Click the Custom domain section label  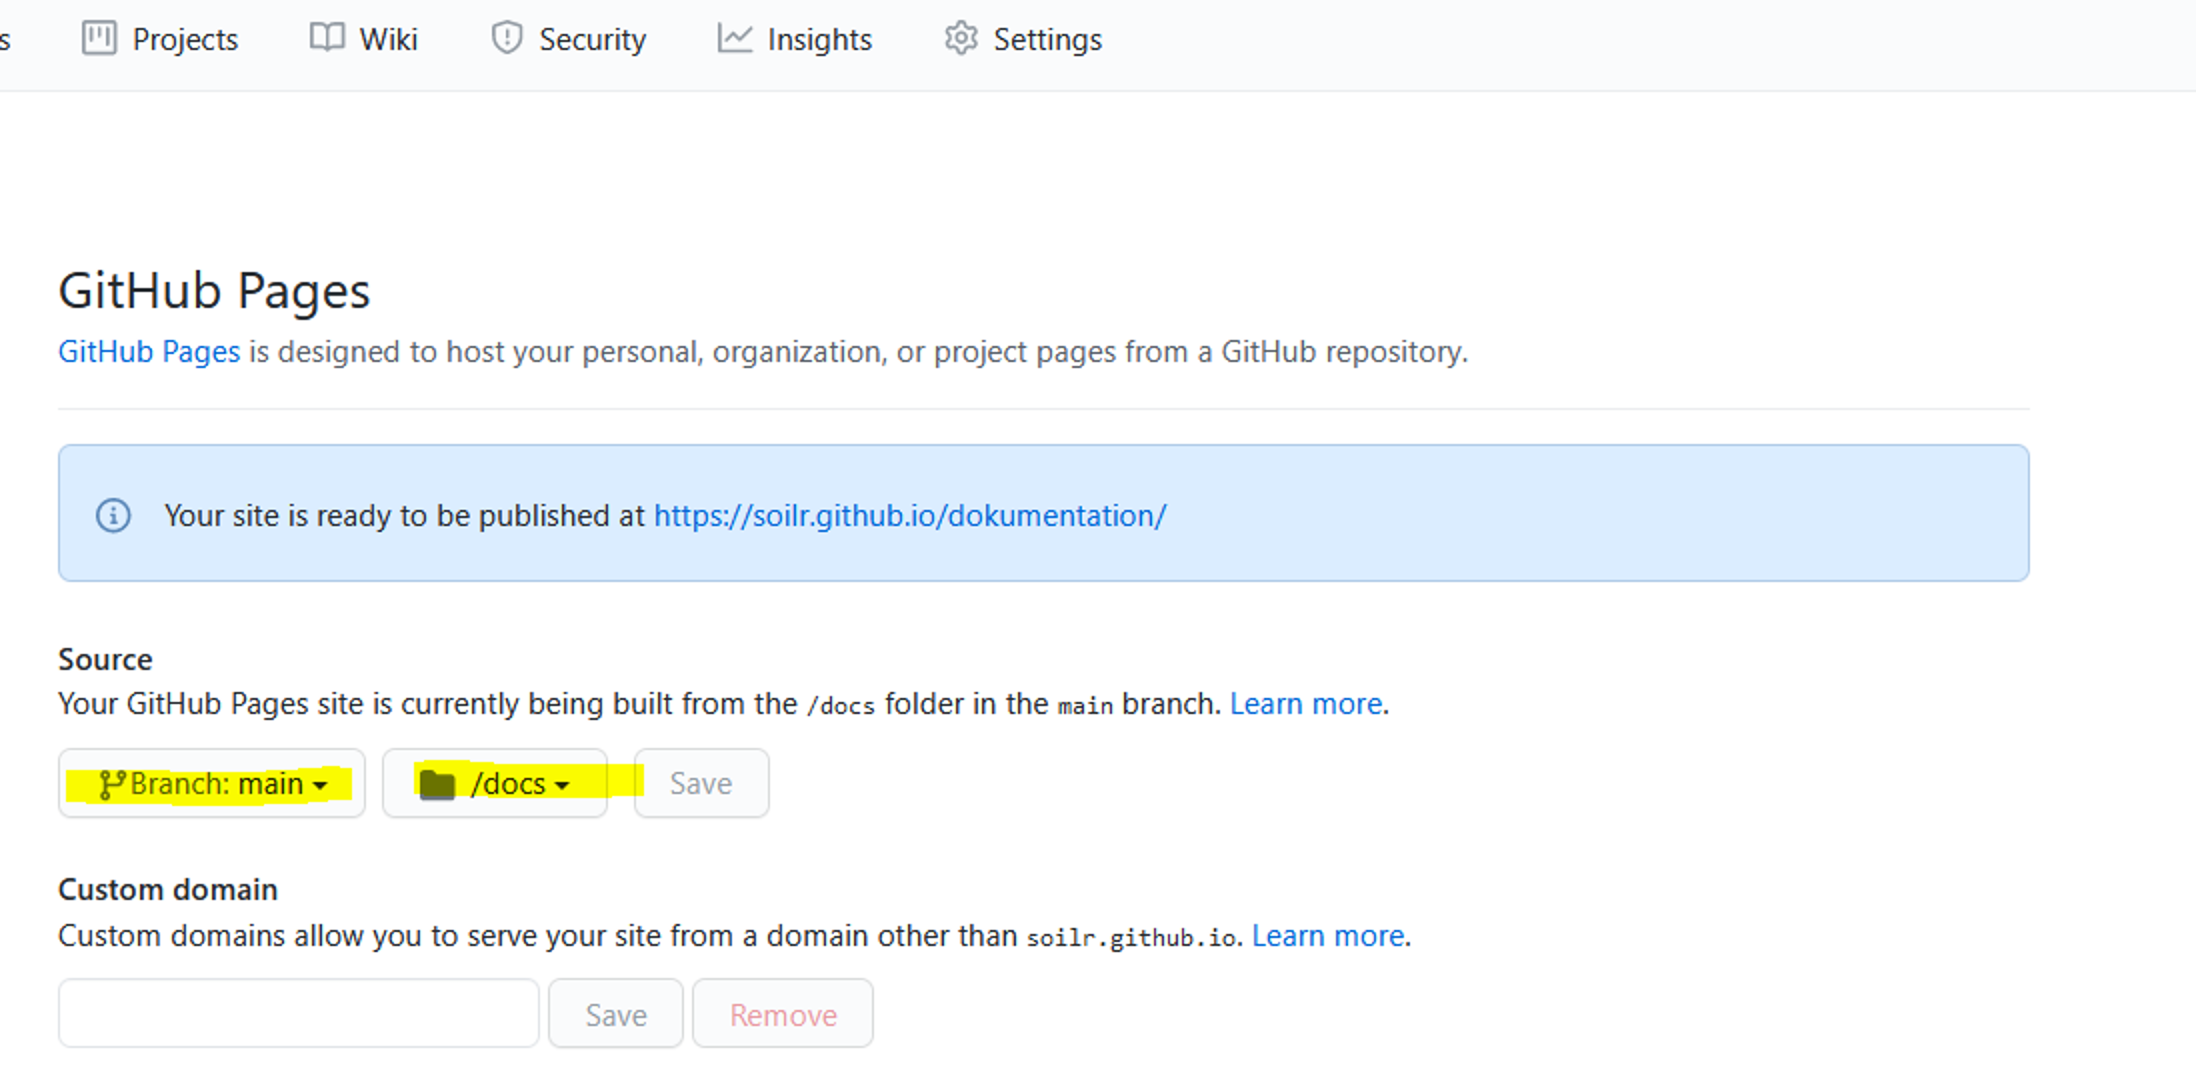(x=168, y=890)
